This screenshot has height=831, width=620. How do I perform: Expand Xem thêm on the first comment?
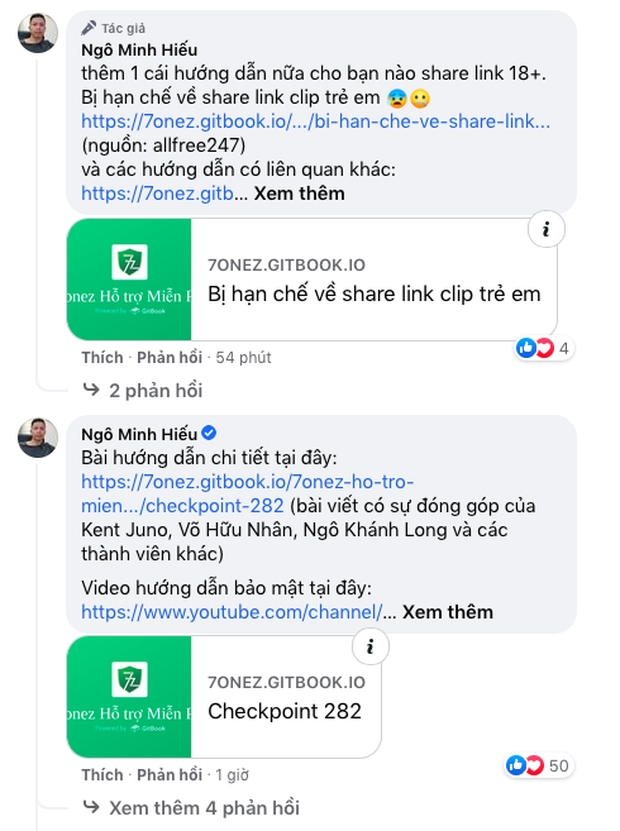(x=299, y=194)
